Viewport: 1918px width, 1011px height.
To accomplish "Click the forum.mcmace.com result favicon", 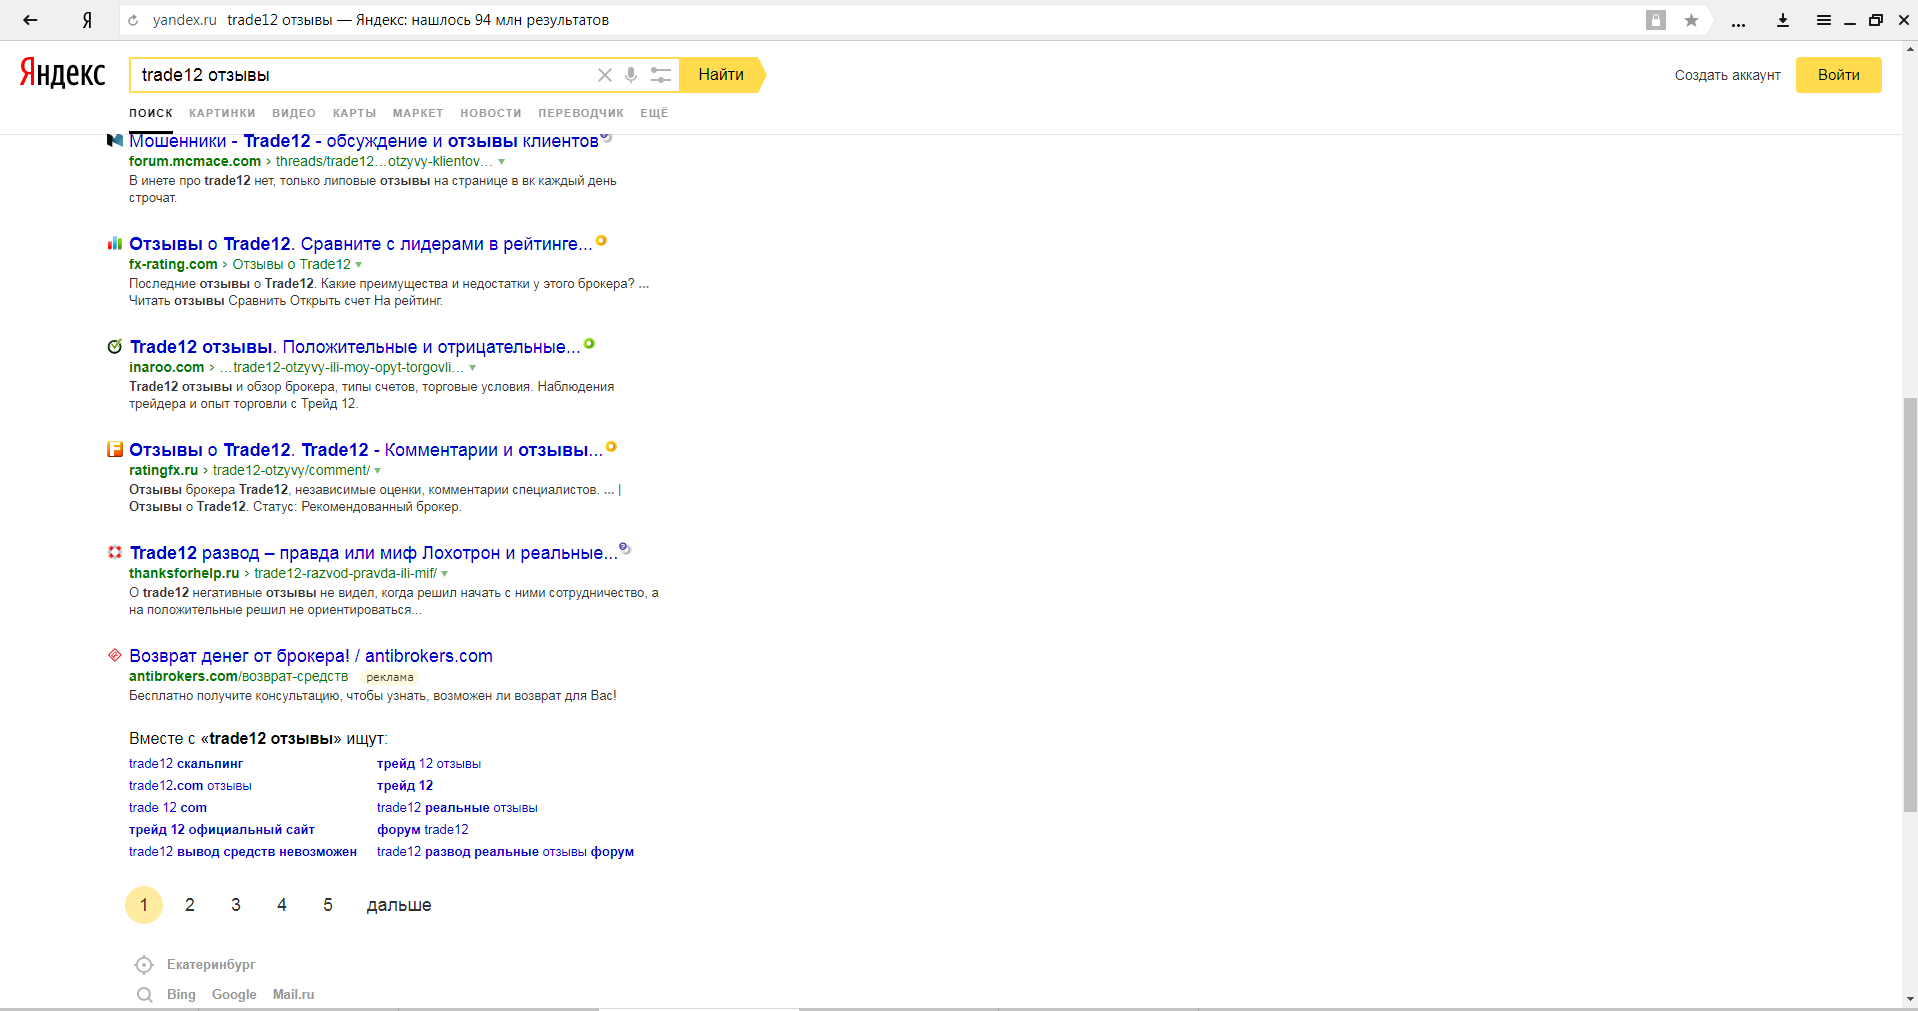I will pos(115,141).
